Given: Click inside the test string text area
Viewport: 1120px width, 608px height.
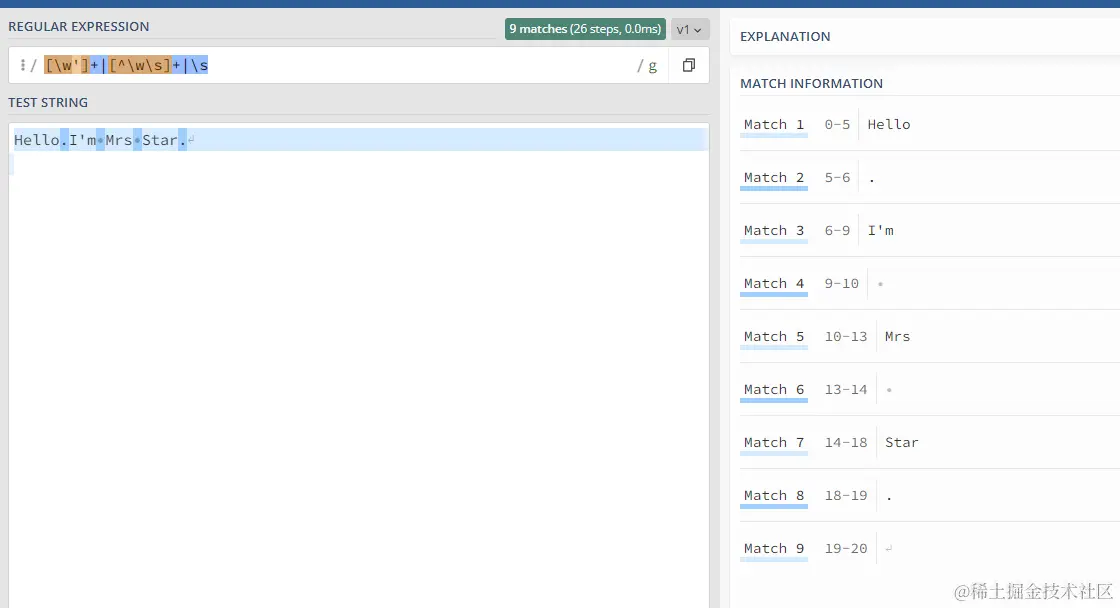Looking at the screenshot, I should coord(359,364).
